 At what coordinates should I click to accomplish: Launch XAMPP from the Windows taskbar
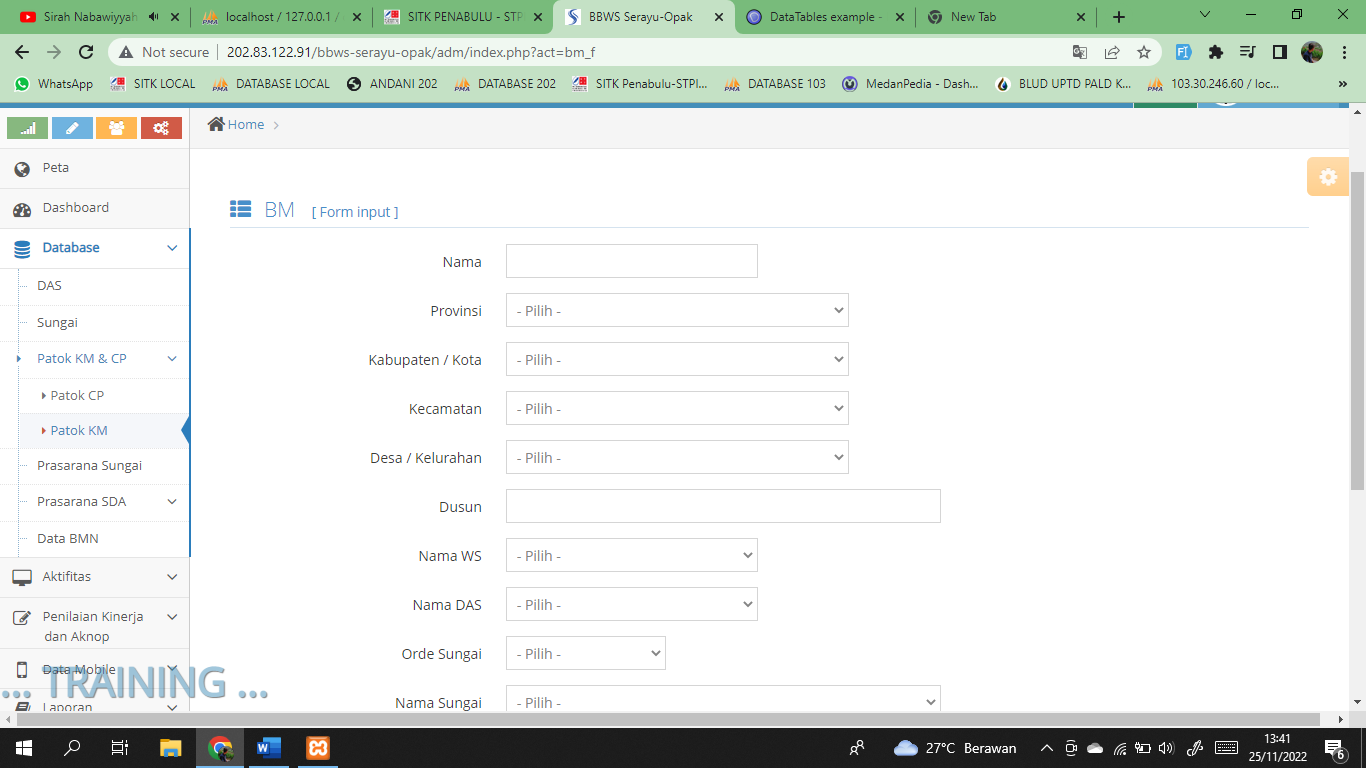(x=318, y=748)
